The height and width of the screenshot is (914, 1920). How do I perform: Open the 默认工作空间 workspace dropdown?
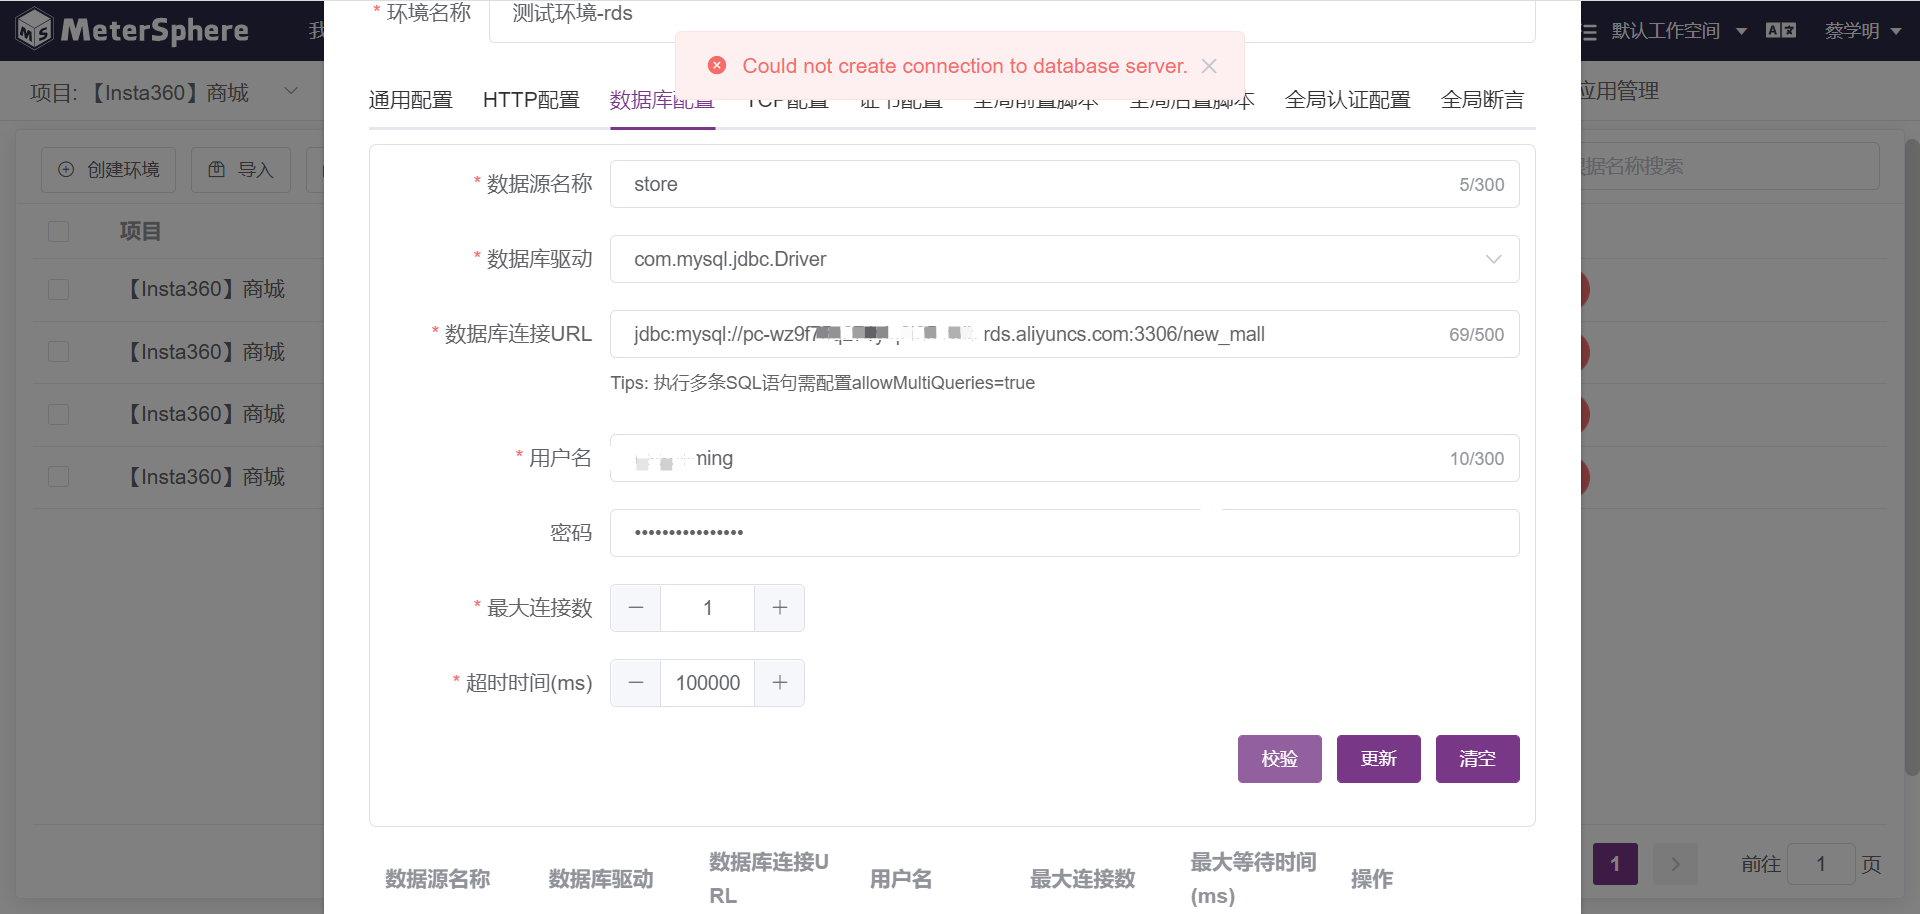[x=1678, y=31]
